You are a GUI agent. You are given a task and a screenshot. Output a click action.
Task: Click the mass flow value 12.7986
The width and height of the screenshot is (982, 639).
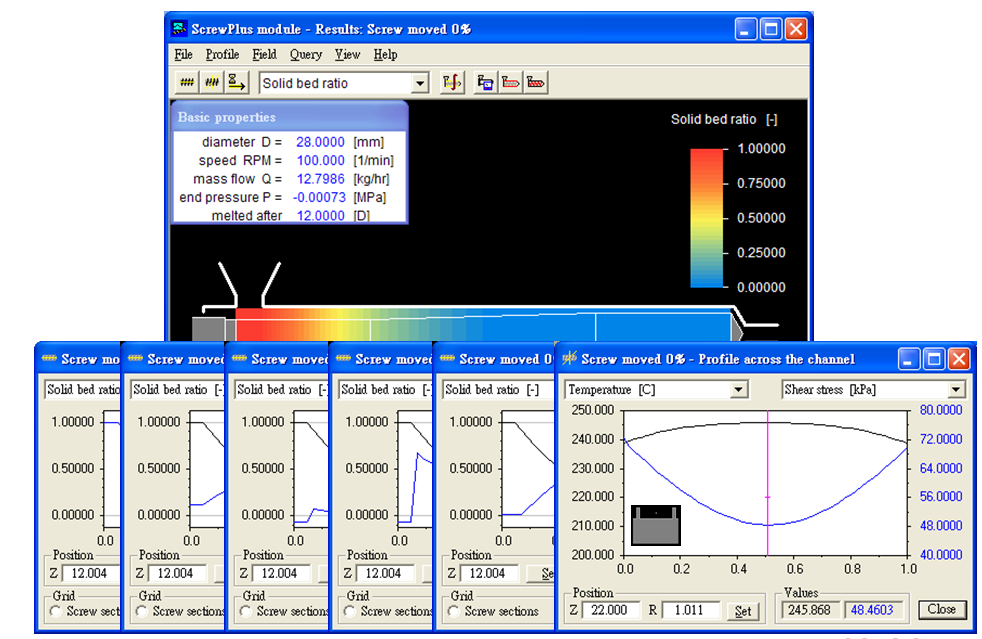(x=320, y=179)
